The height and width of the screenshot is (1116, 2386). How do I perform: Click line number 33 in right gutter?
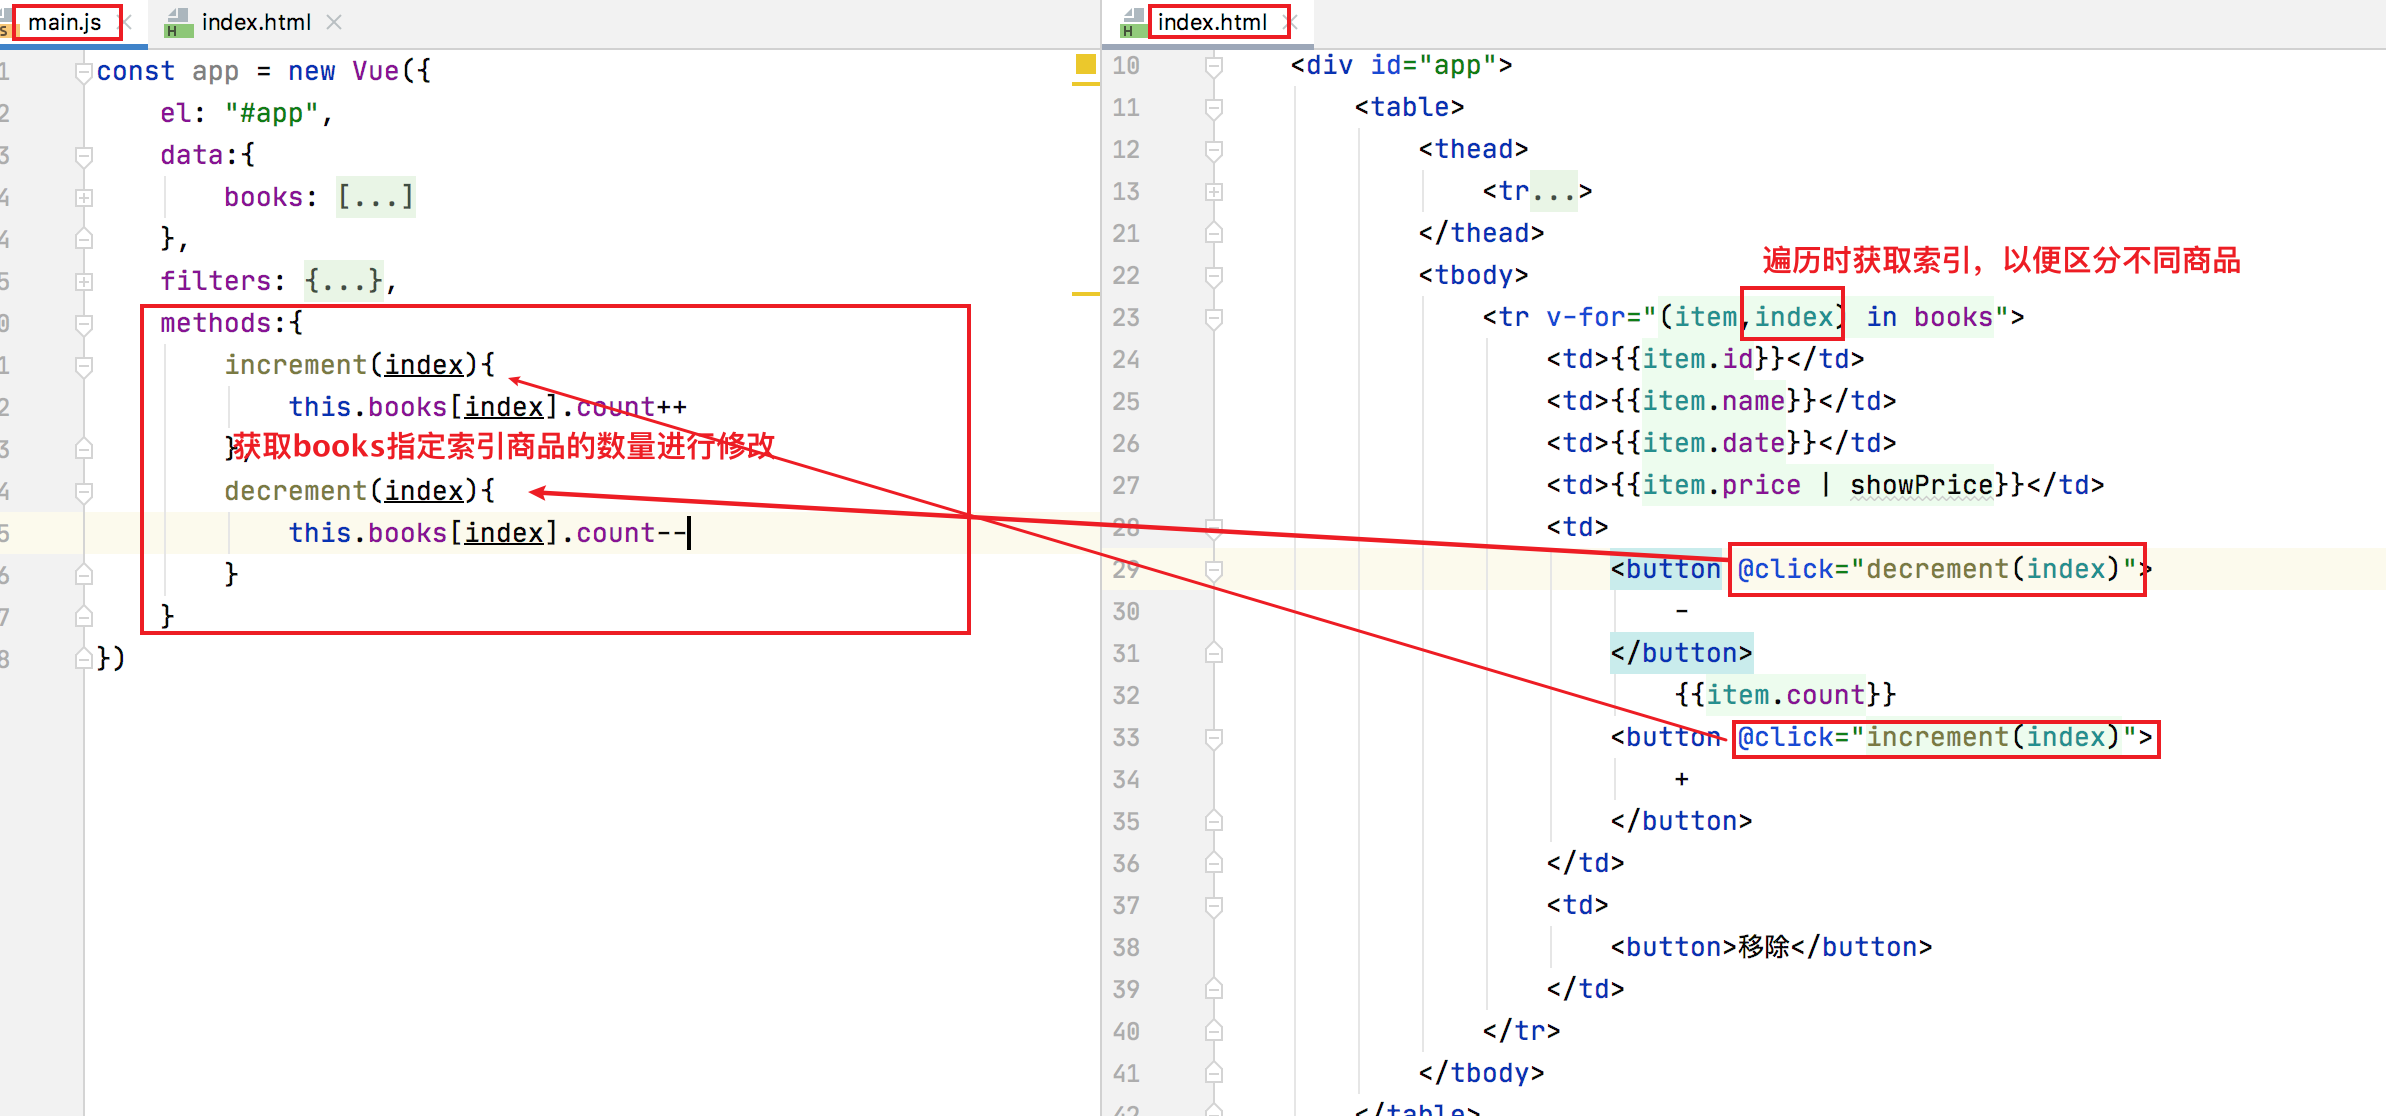click(x=1126, y=737)
